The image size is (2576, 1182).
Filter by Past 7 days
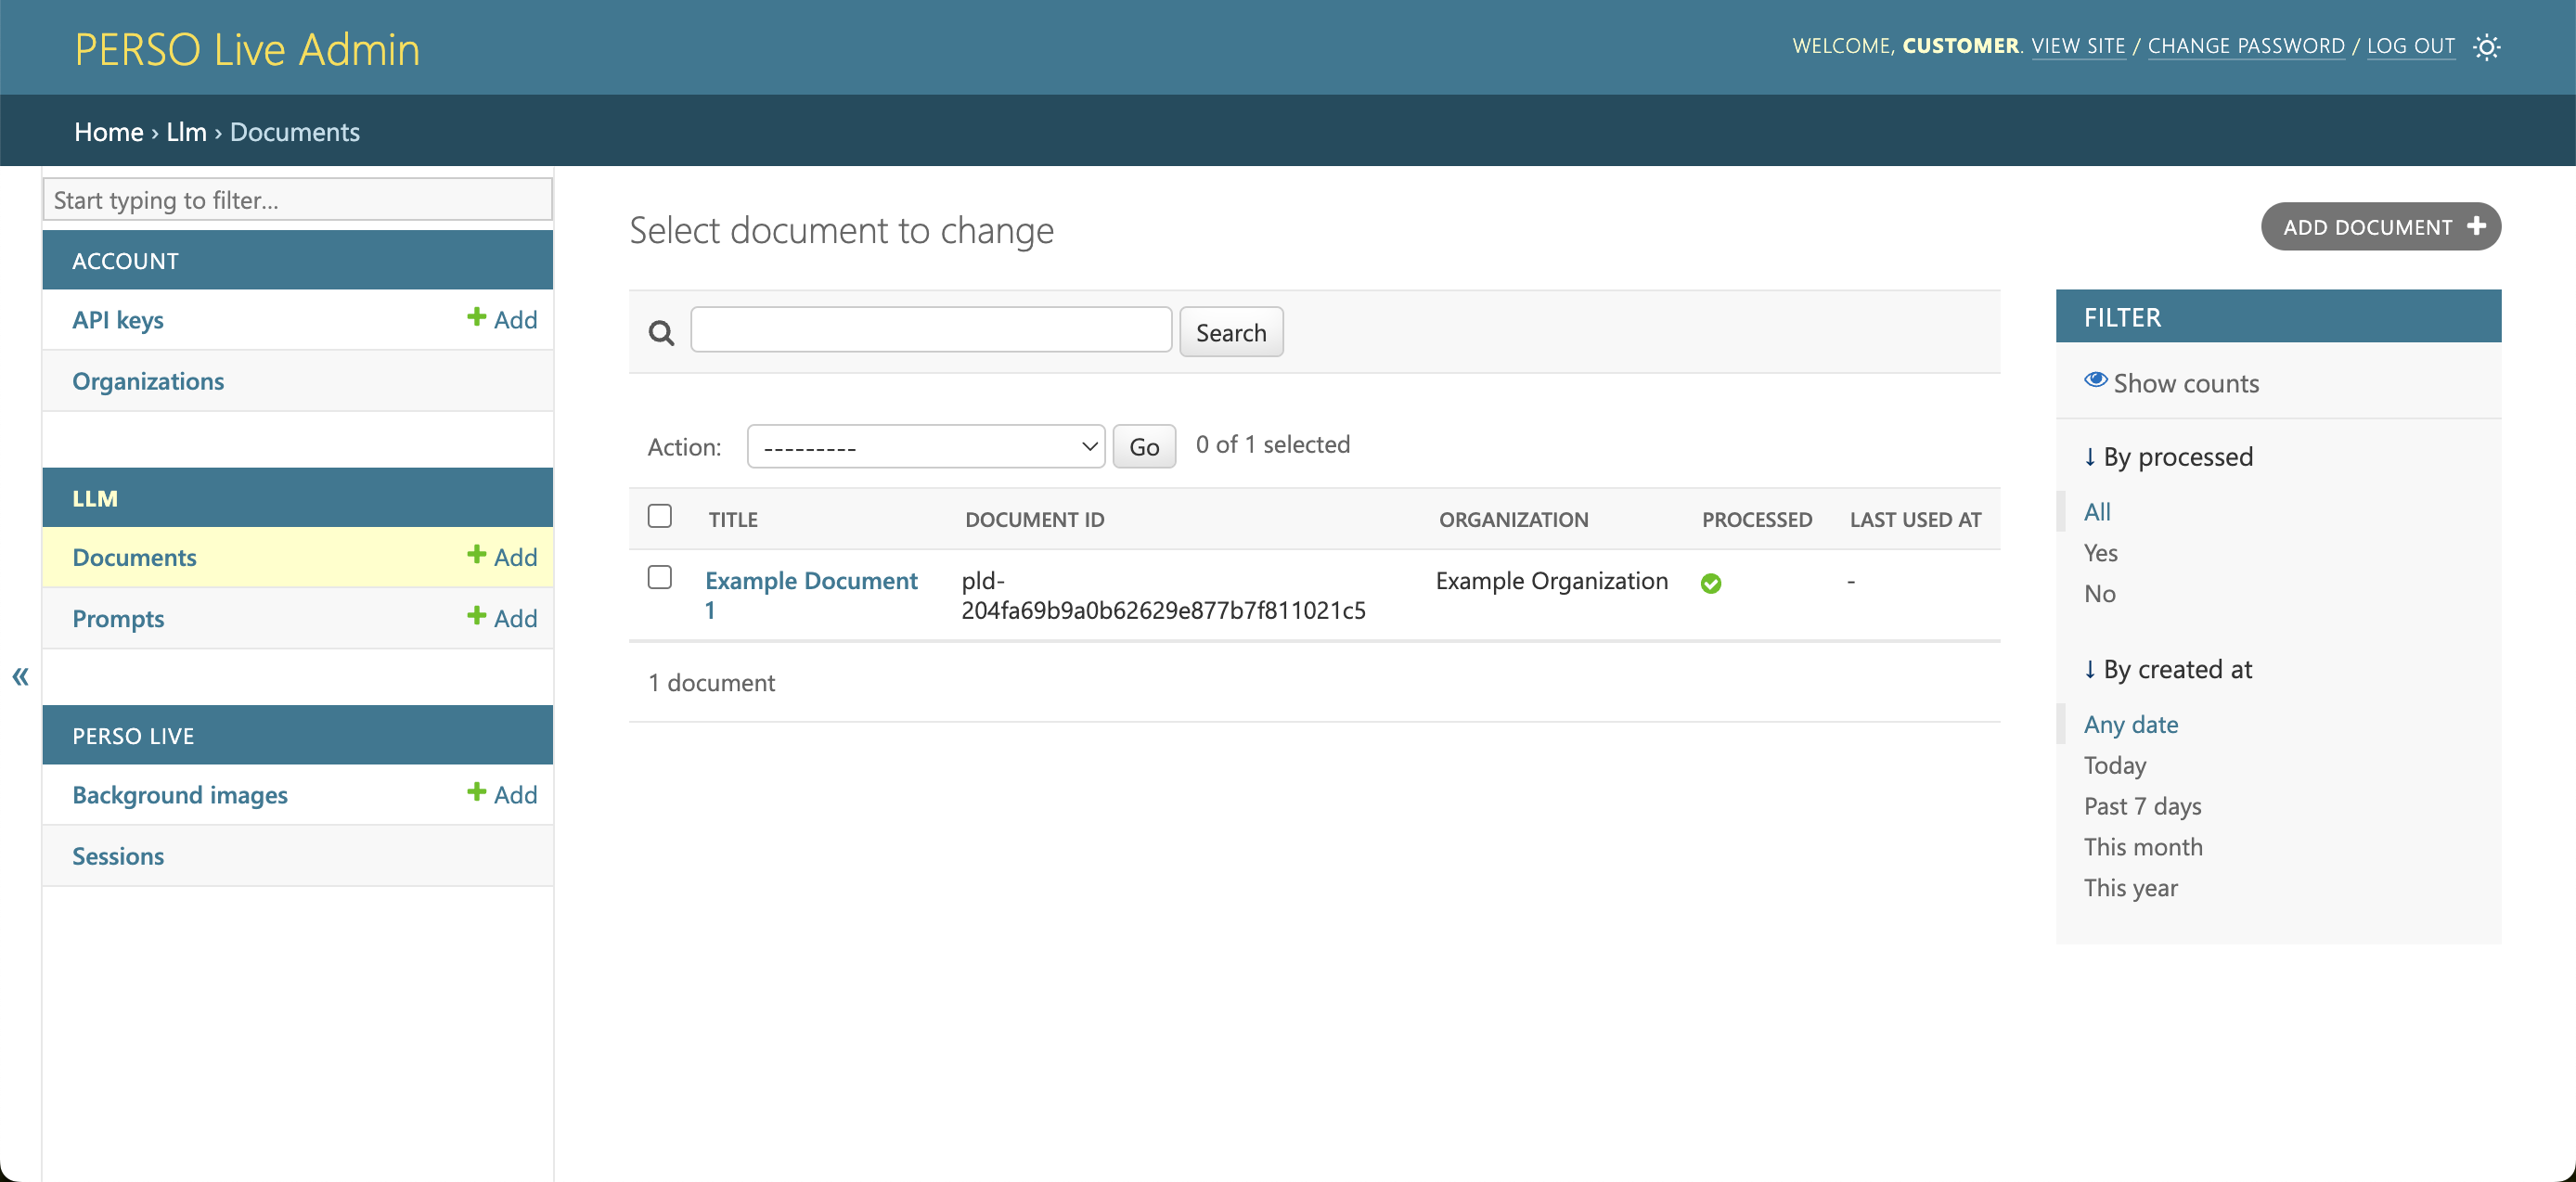(x=2142, y=806)
